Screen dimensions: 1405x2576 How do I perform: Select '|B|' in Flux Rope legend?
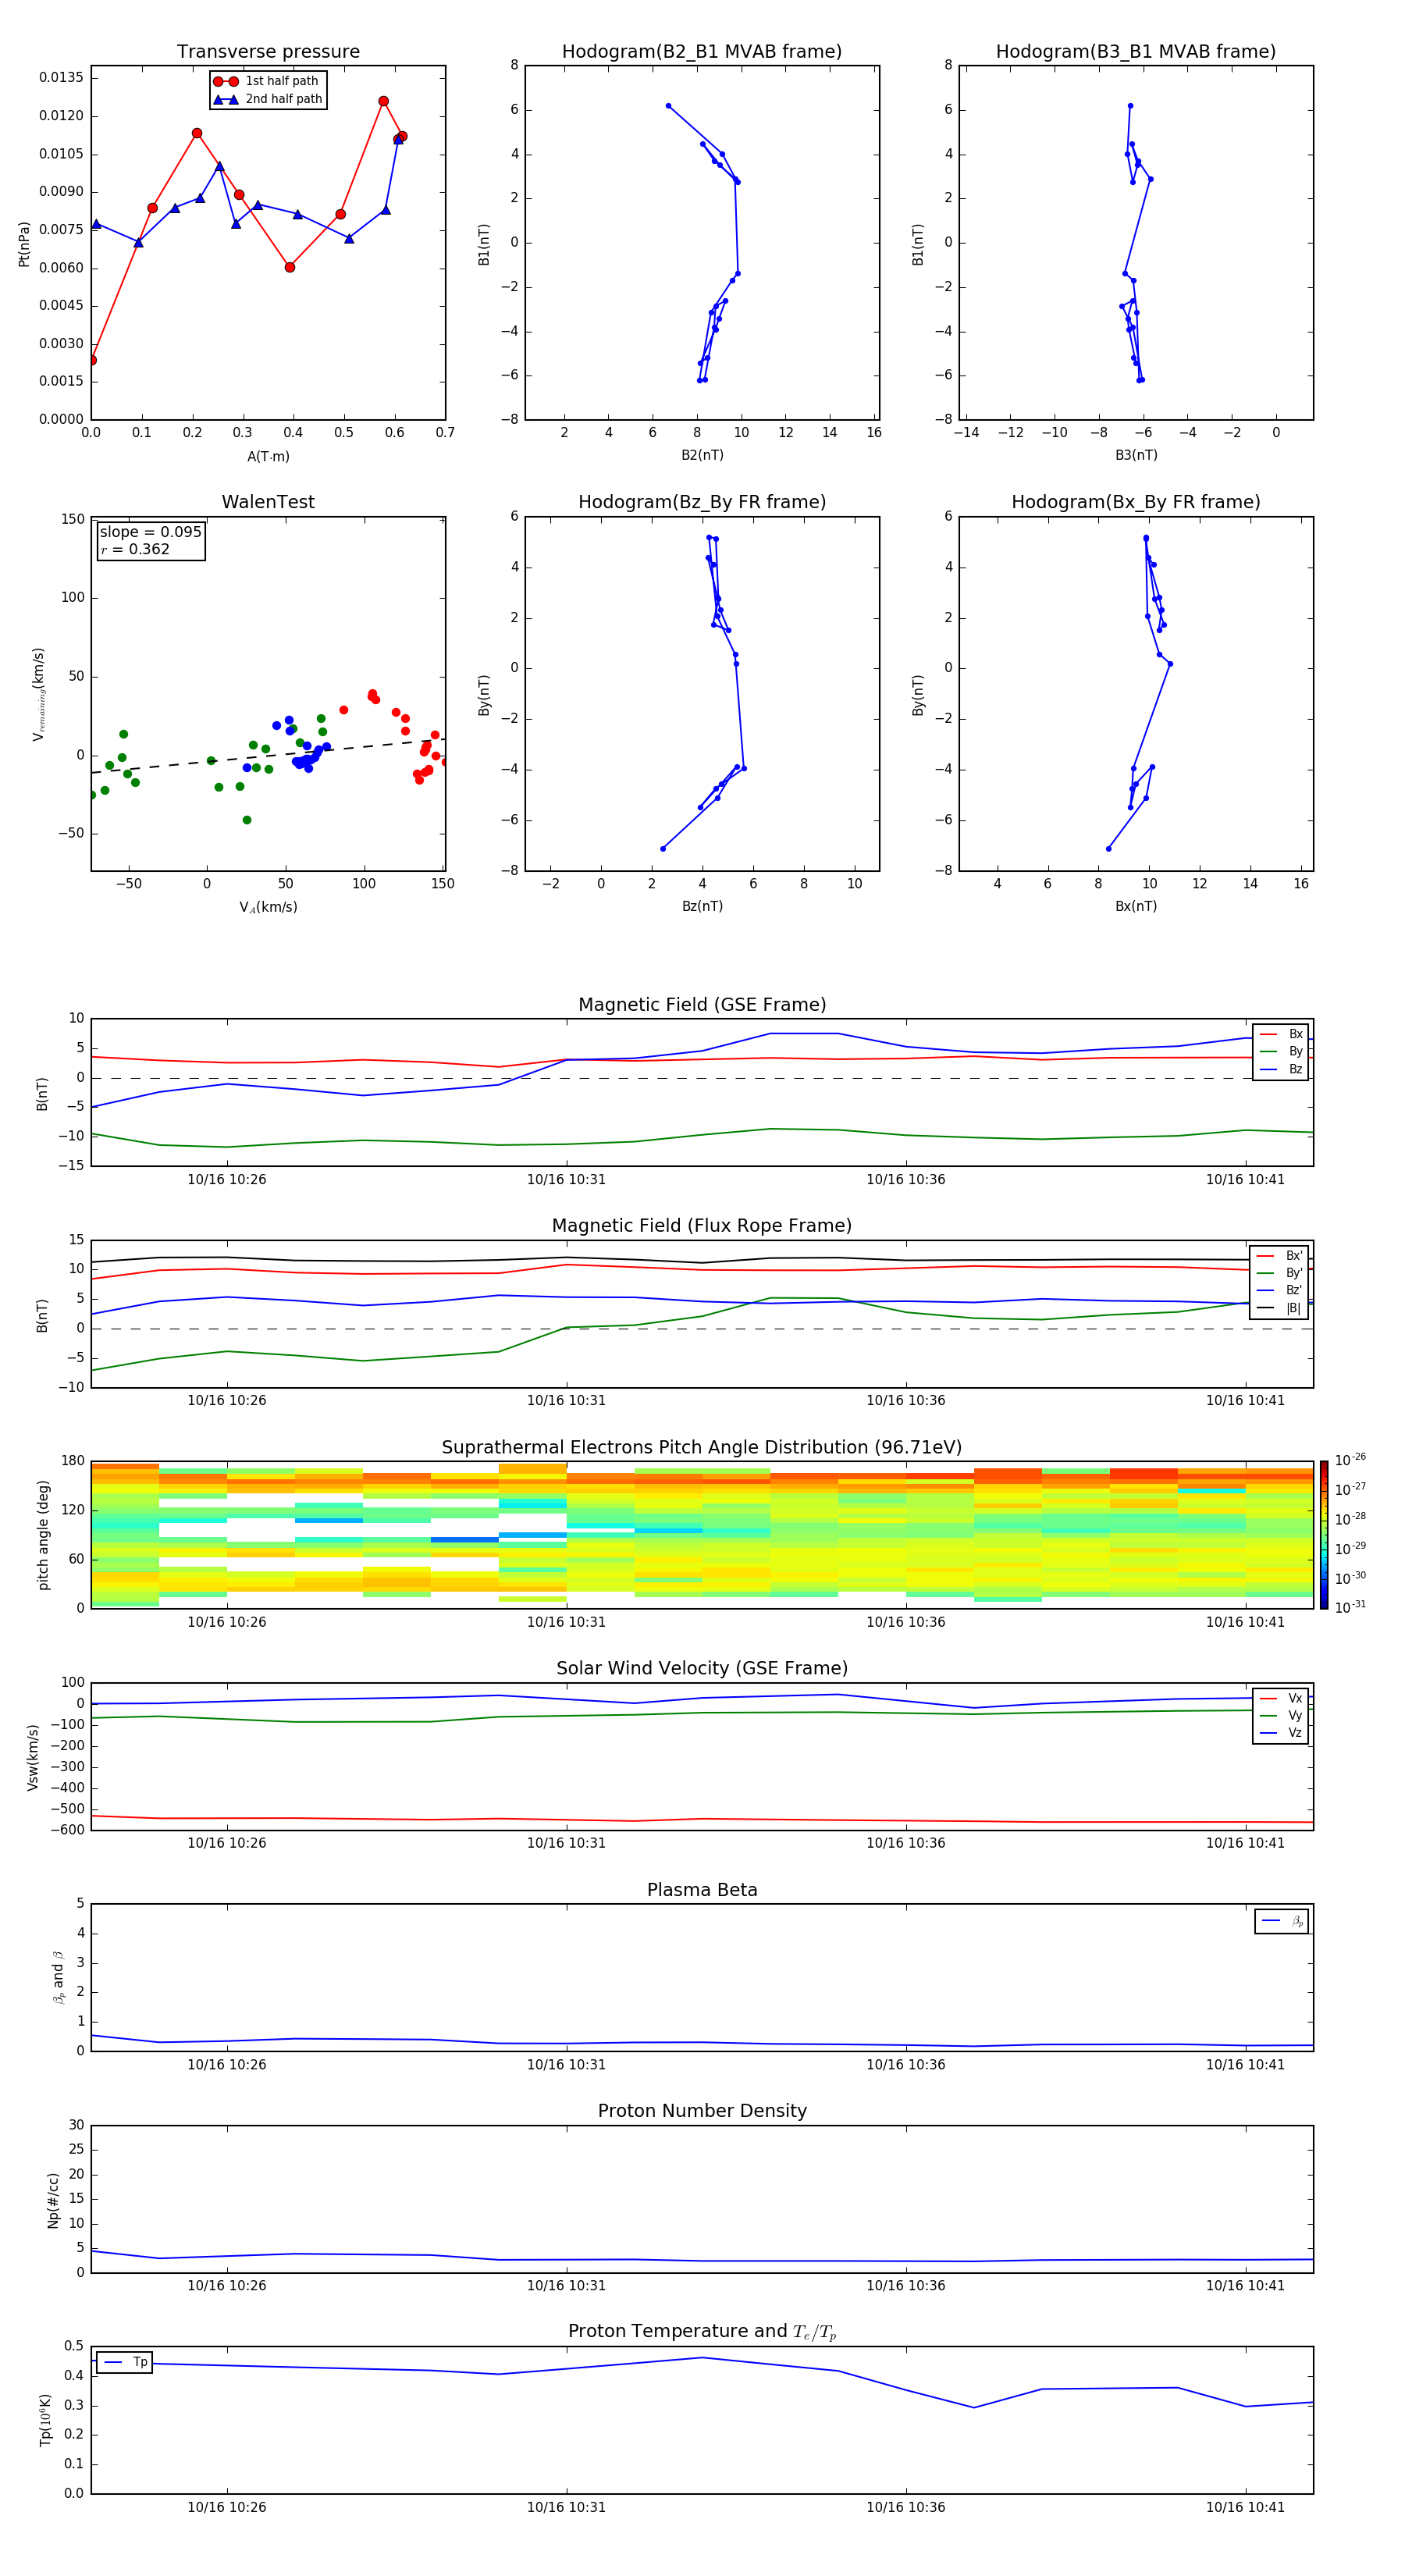[1280, 1308]
